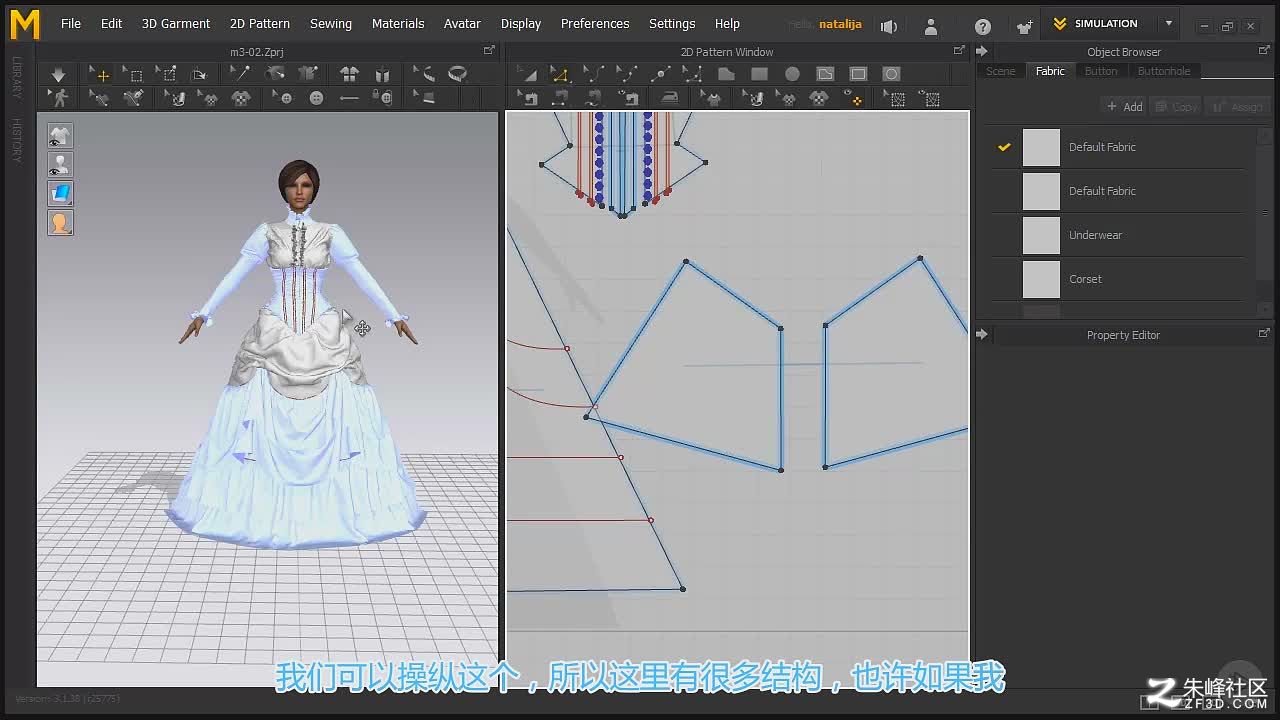Select the Rectangle pattern tool
Viewport: 1280px width, 720px height.
pos(759,74)
